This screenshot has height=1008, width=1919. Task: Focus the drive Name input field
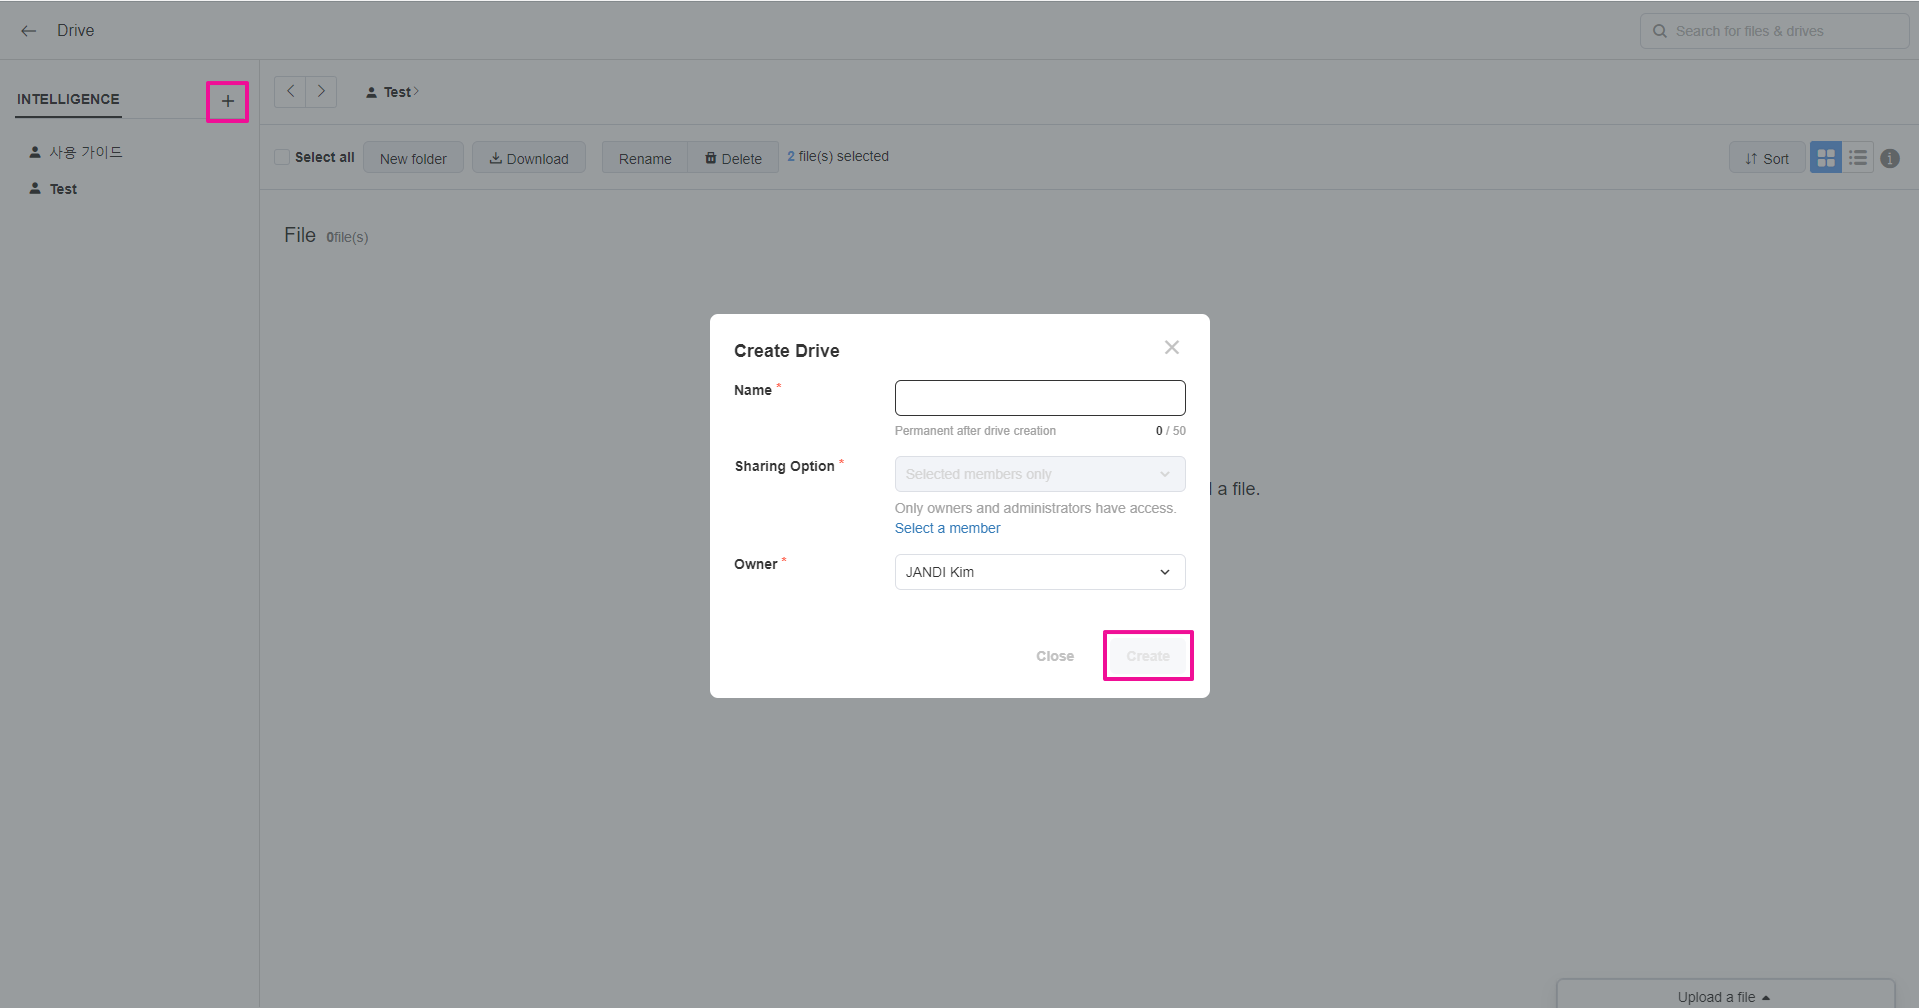point(1039,398)
